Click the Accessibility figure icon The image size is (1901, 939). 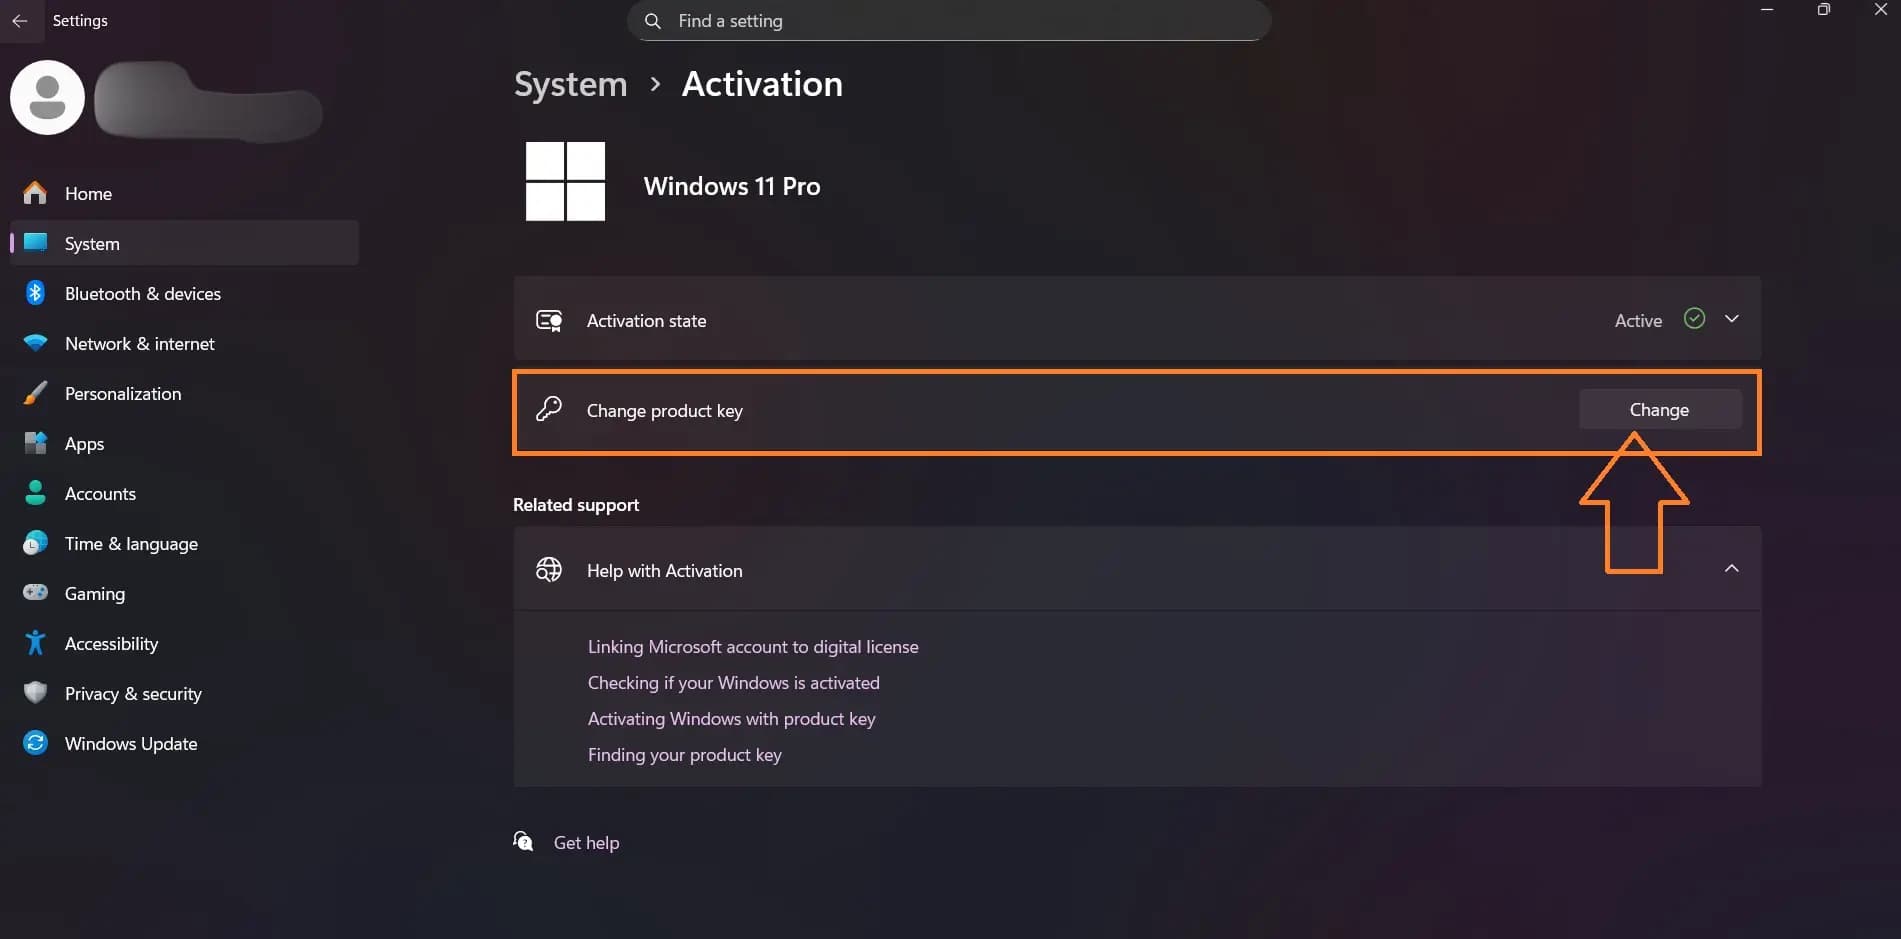pyautogui.click(x=35, y=643)
